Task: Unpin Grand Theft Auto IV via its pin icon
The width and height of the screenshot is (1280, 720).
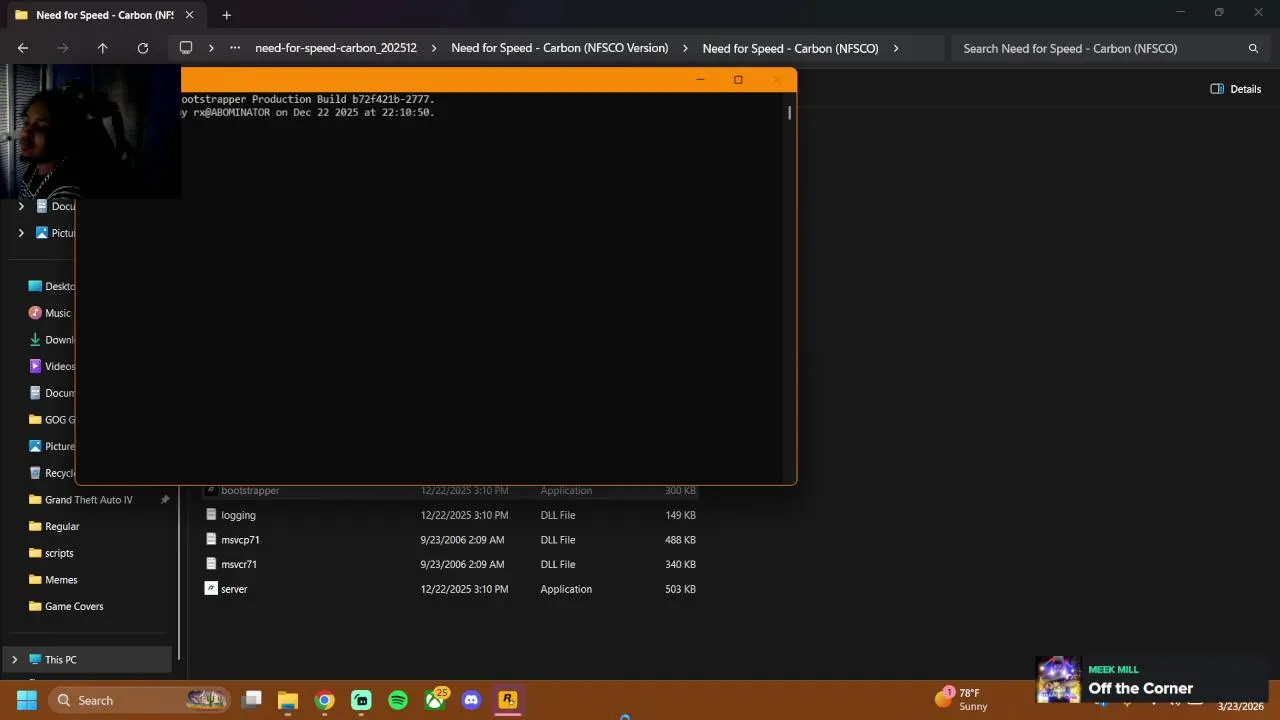Action: 165,500
